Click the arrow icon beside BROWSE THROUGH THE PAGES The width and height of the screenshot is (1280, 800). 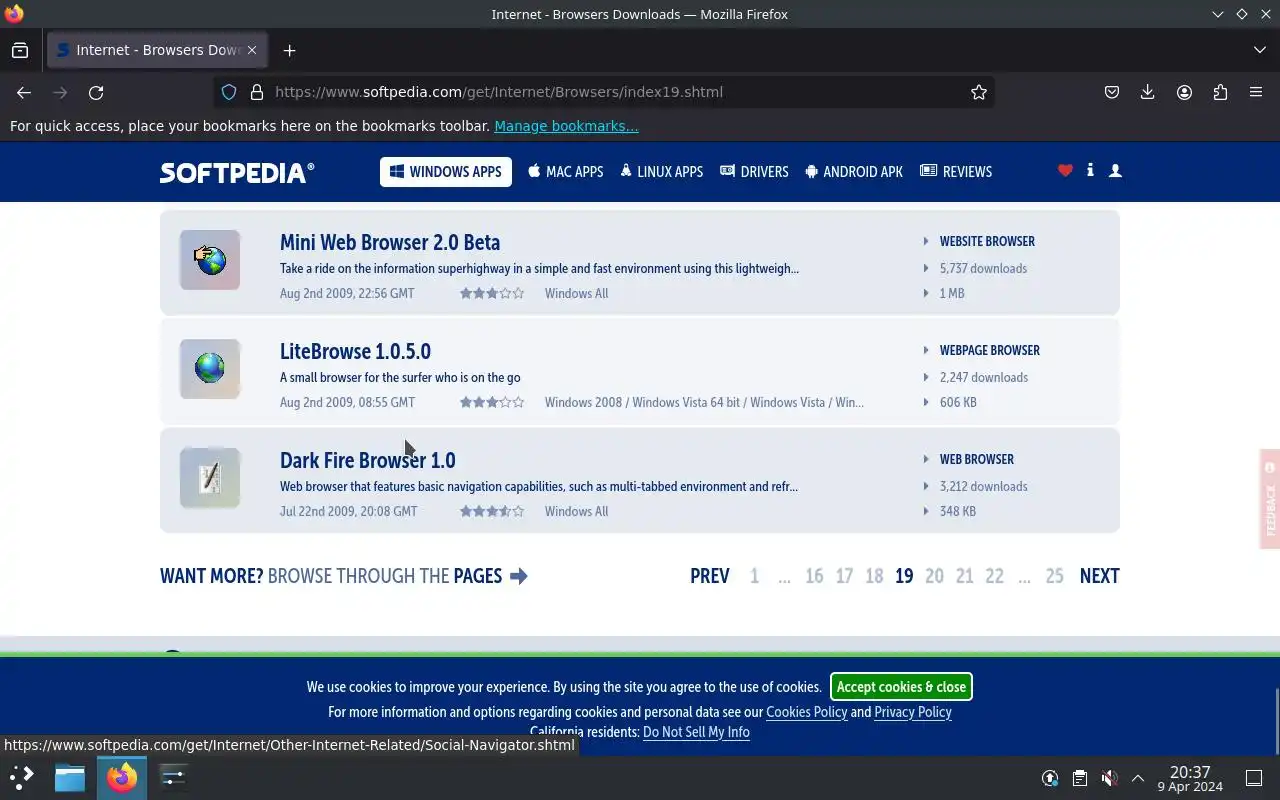[x=518, y=576]
